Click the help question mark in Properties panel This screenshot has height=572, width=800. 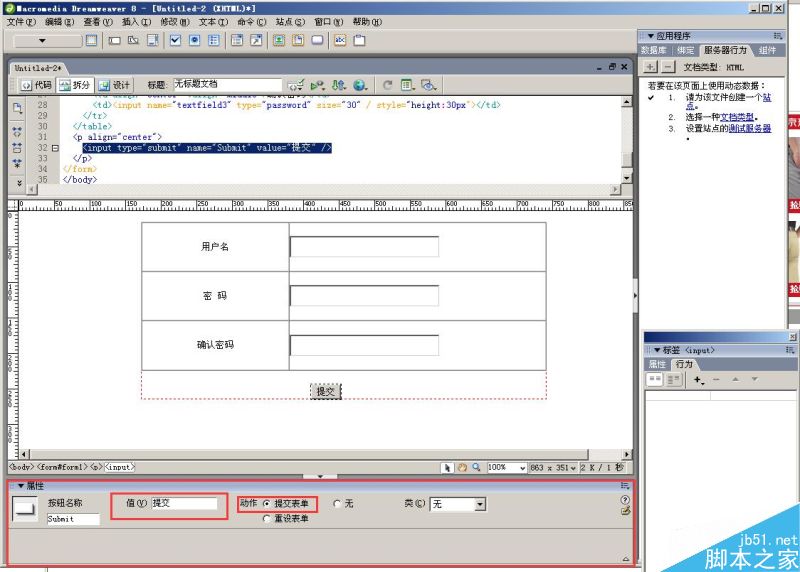pyautogui.click(x=626, y=500)
